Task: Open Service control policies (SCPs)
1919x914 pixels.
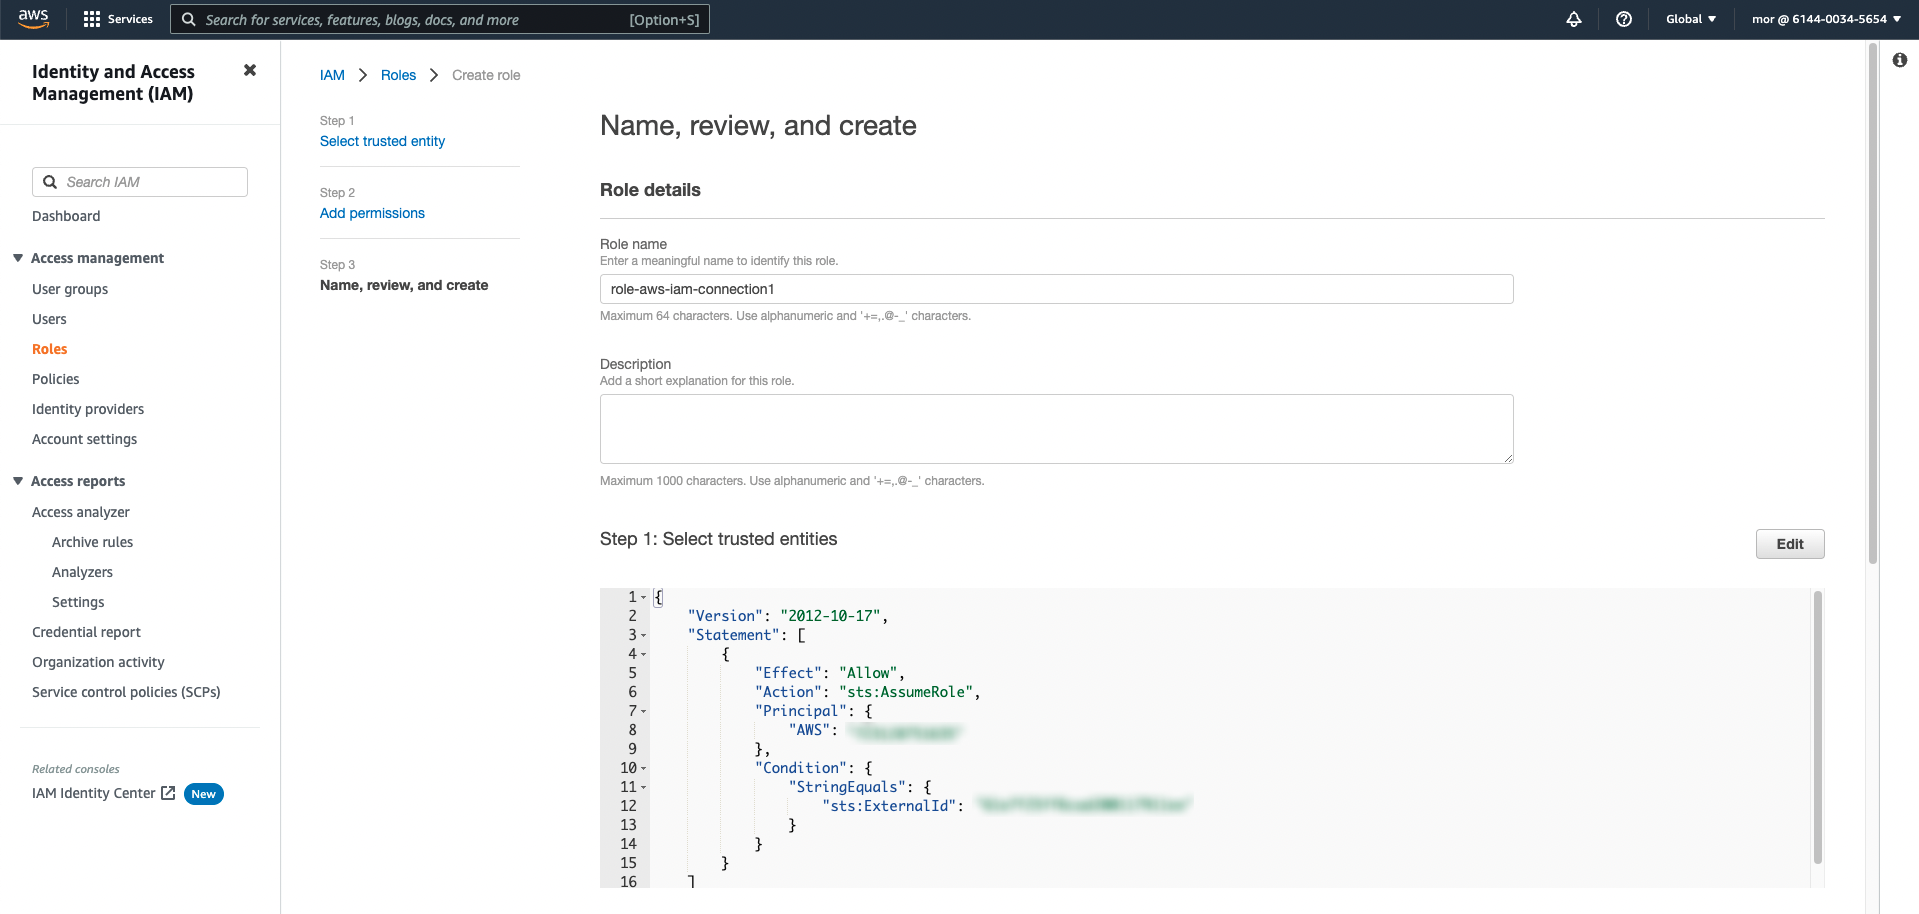Action: pos(126,692)
